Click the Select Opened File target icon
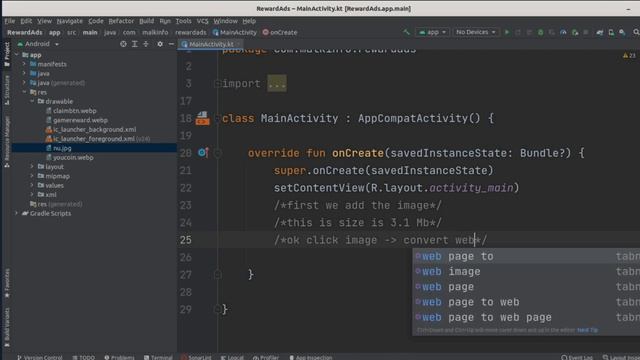The width and height of the screenshot is (640, 360). point(123,44)
